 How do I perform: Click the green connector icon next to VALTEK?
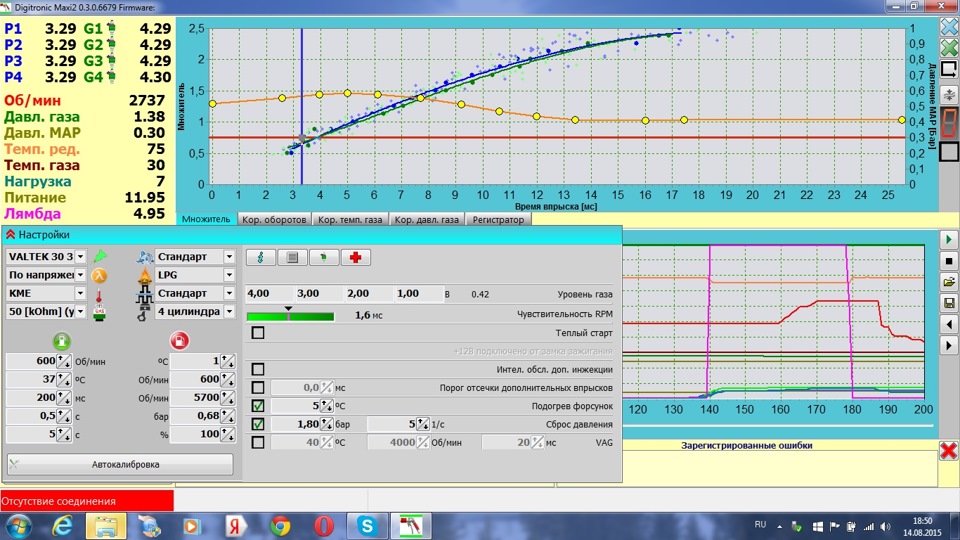99,257
